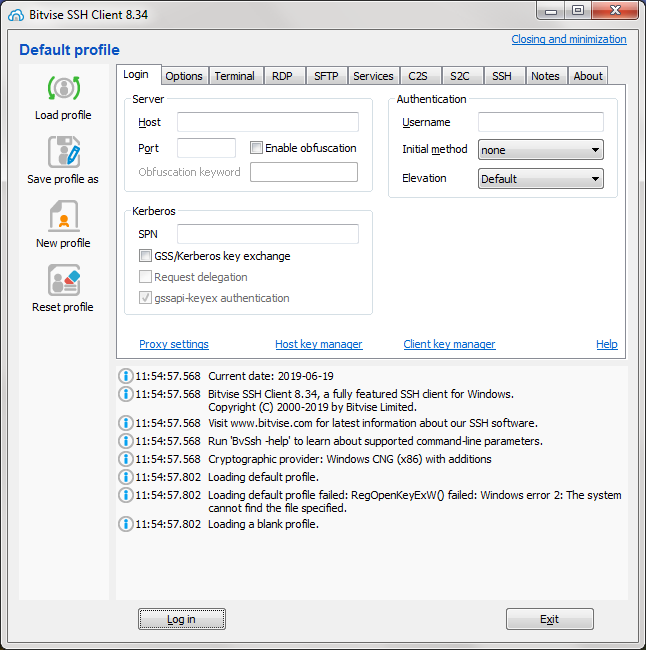This screenshot has height=650, width=646.
Task: Open Proxy settings link
Action: pyautogui.click(x=174, y=344)
